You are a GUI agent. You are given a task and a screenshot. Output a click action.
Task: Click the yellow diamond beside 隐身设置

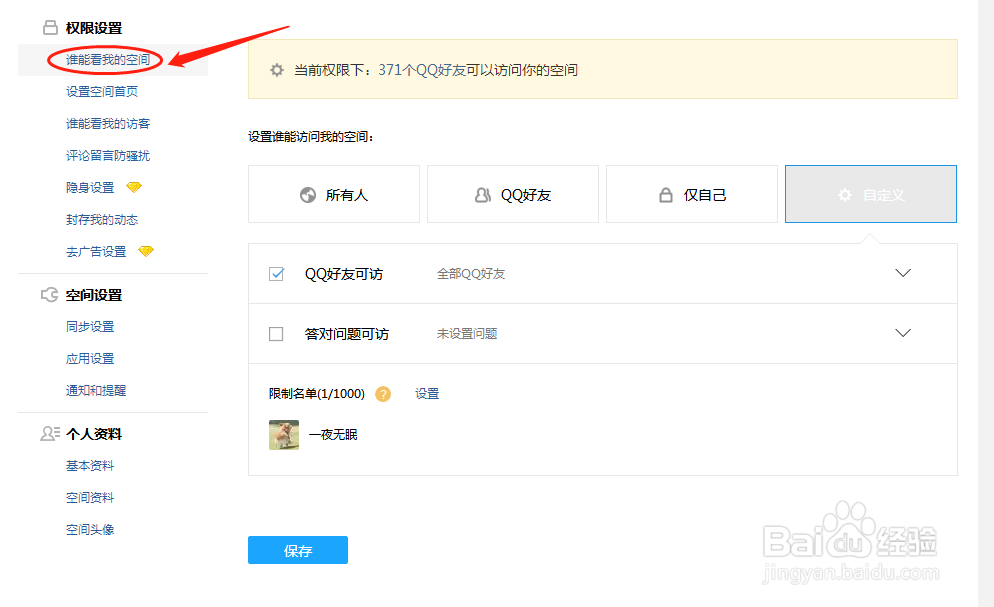(134, 187)
